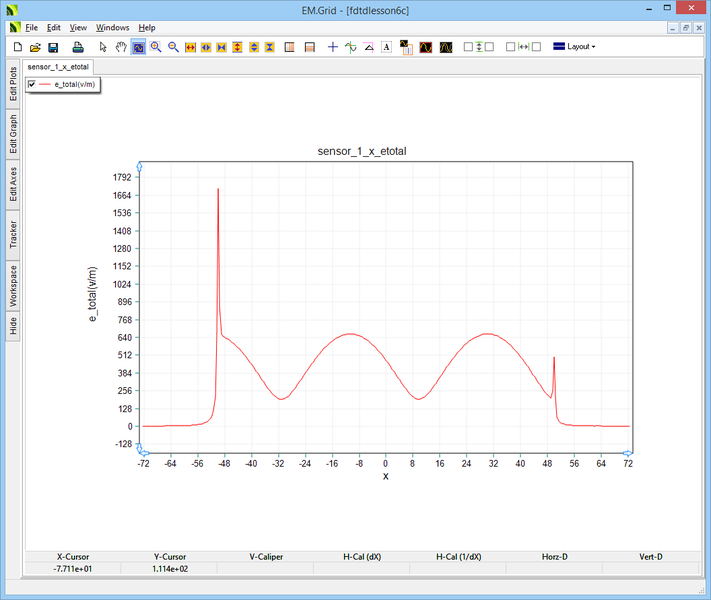
Task: Click the New document icon
Action: coord(17,47)
